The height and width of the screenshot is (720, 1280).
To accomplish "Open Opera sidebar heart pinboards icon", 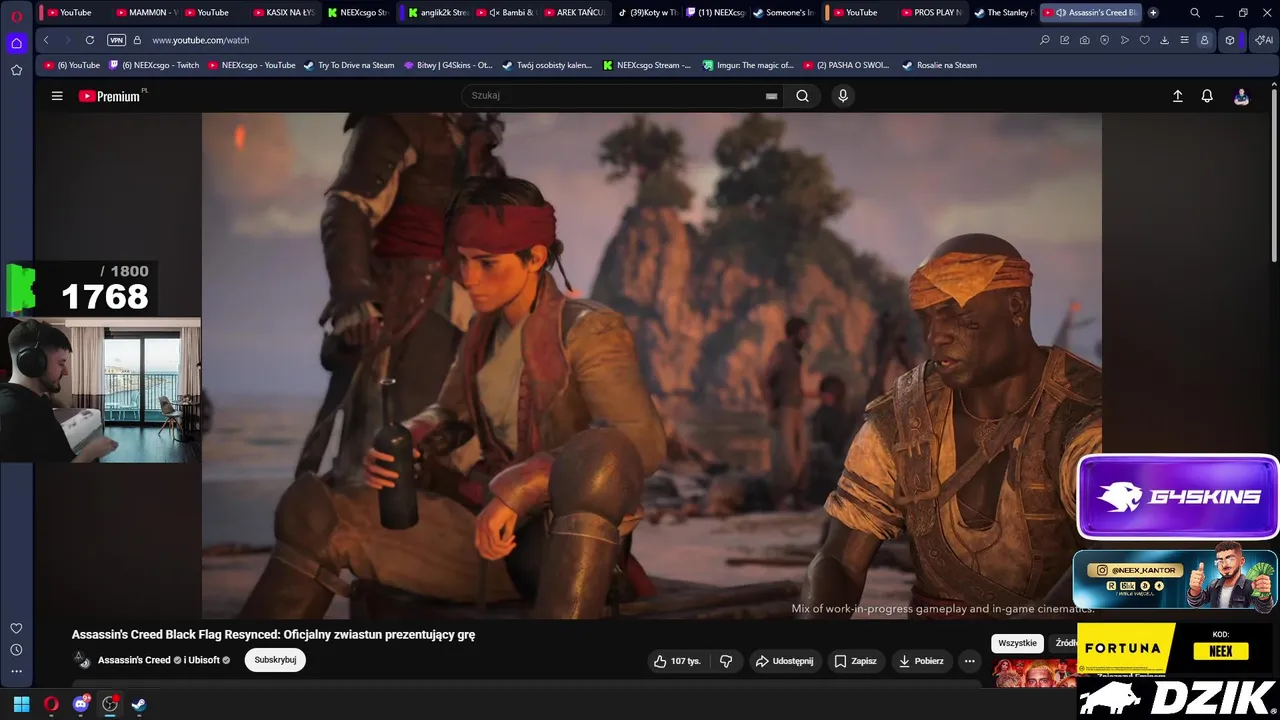I will [x=16, y=628].
